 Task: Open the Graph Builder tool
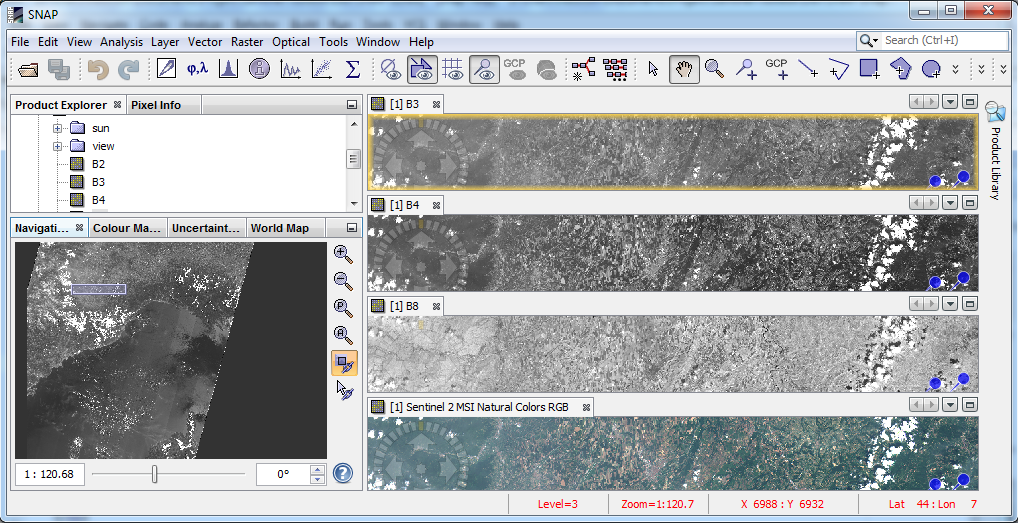(x=583, y=69)
